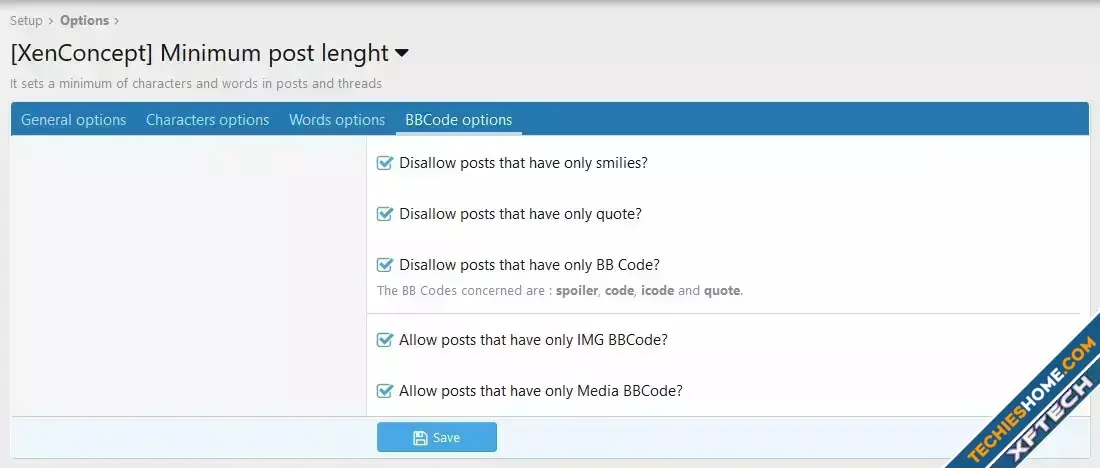Click the BB Codes concerned hint text
This screenshot has height=468, width=1100.
560,291
